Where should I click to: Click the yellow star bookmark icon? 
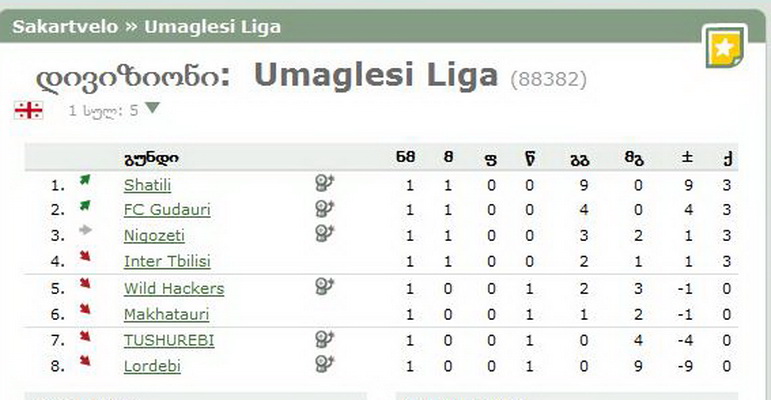click(725, 47)
